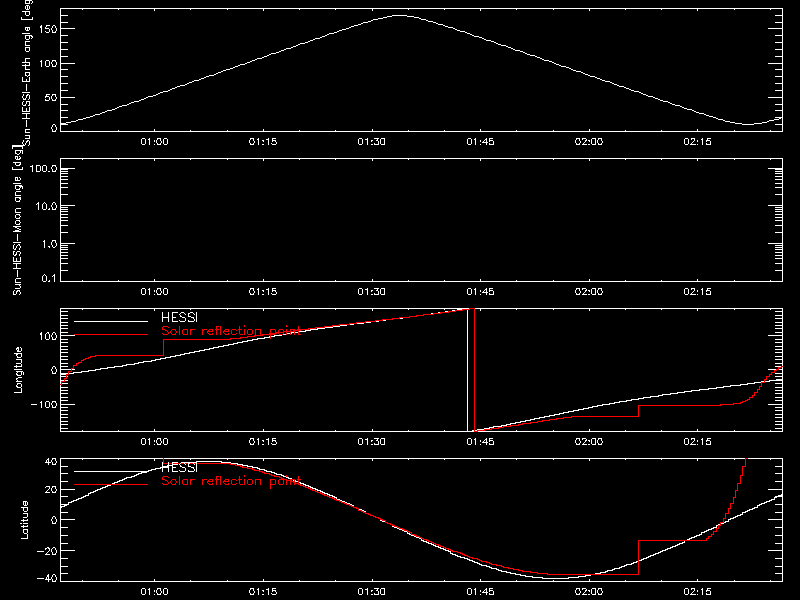The image size is (800, 600).
Task: Click 01:30 time label under Latitude plot
Action: [x=371, y=591]
